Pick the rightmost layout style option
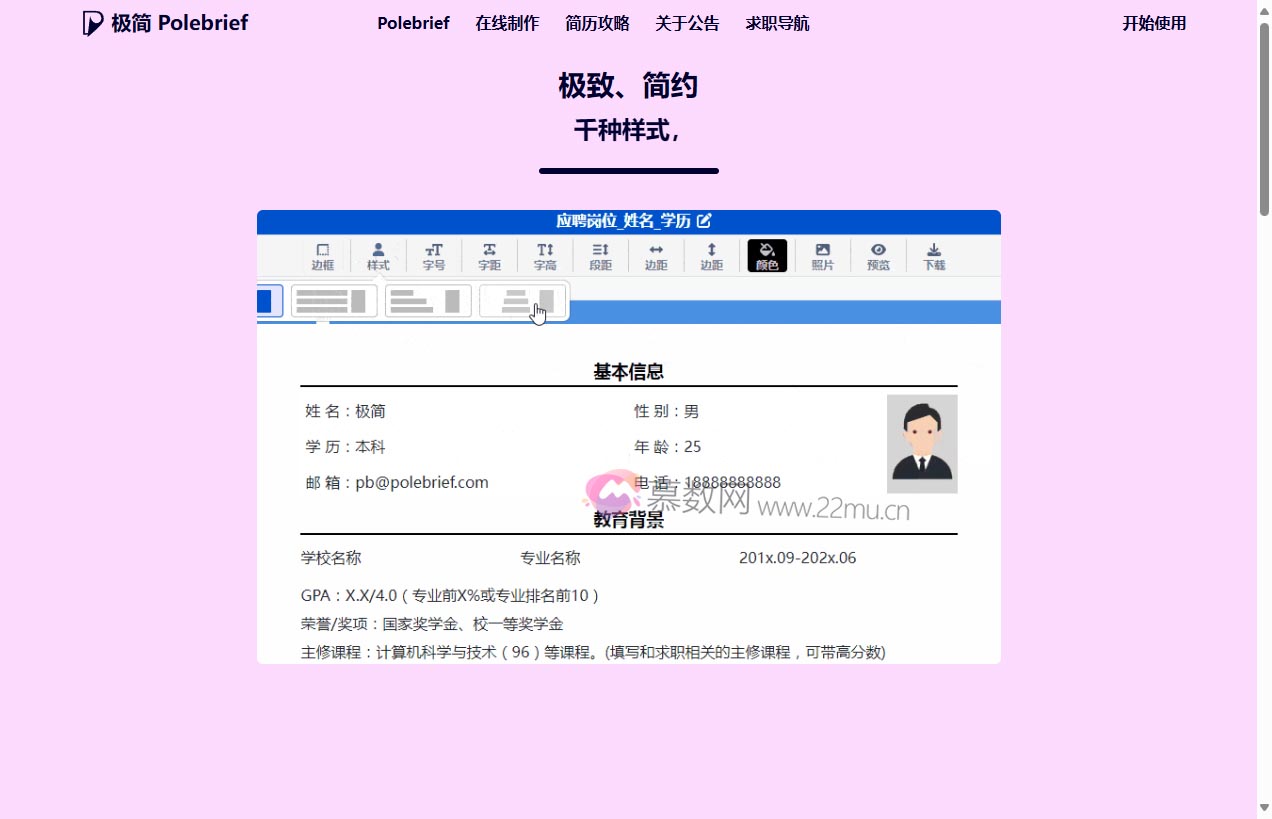Viewport: 1272px width, 819px height. [523, 300]
